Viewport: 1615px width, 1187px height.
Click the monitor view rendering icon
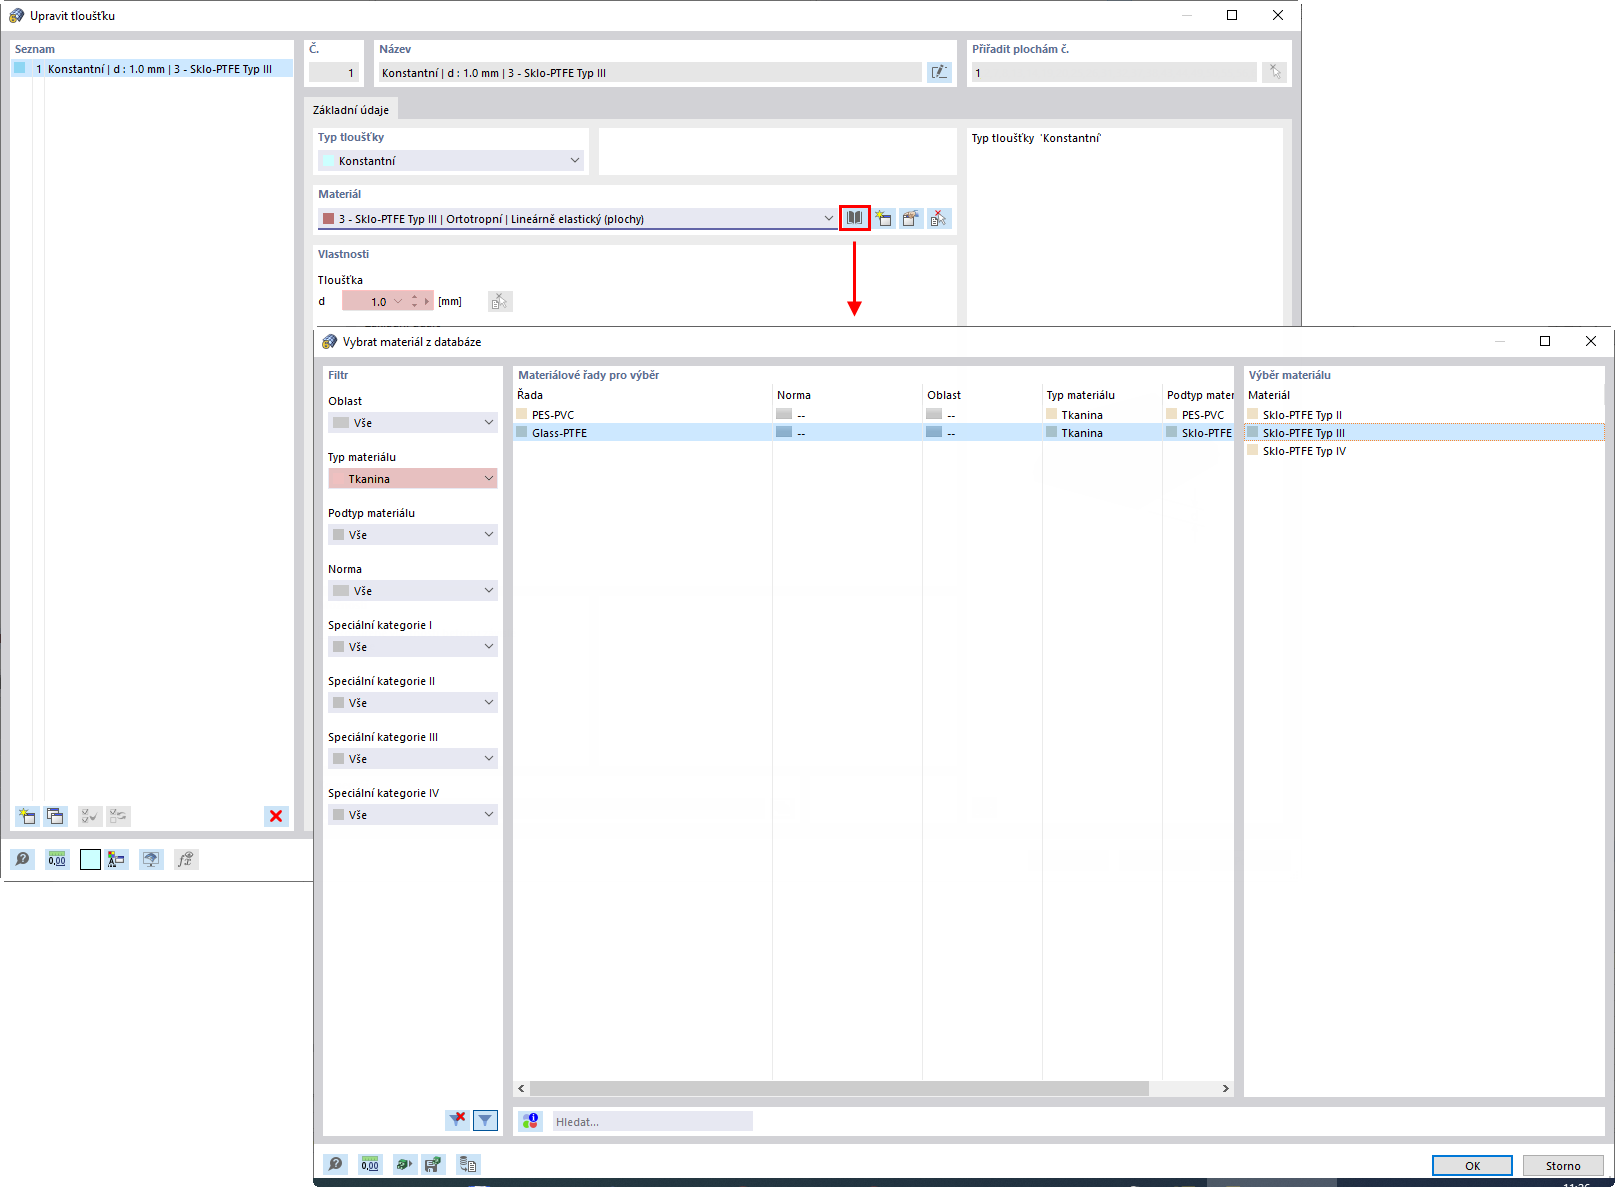(151, 859)
